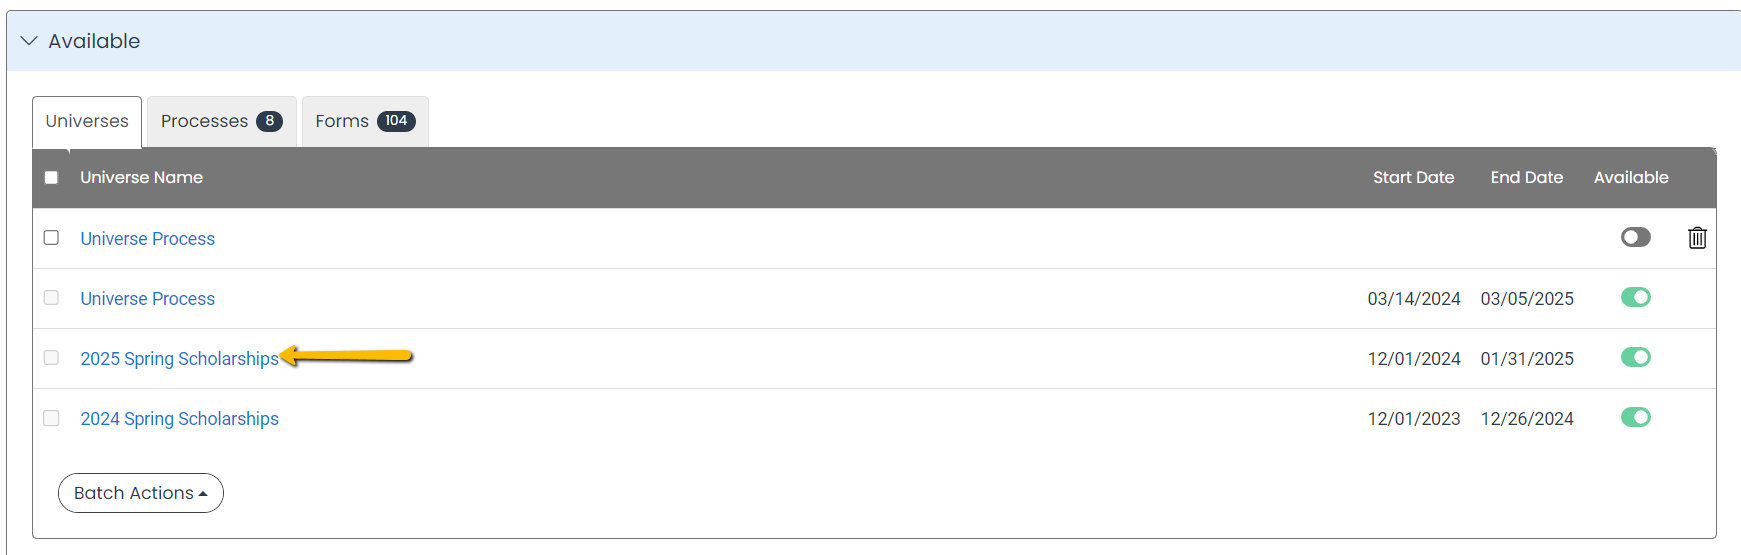Check the first Universe Process row checkbox

51,238
